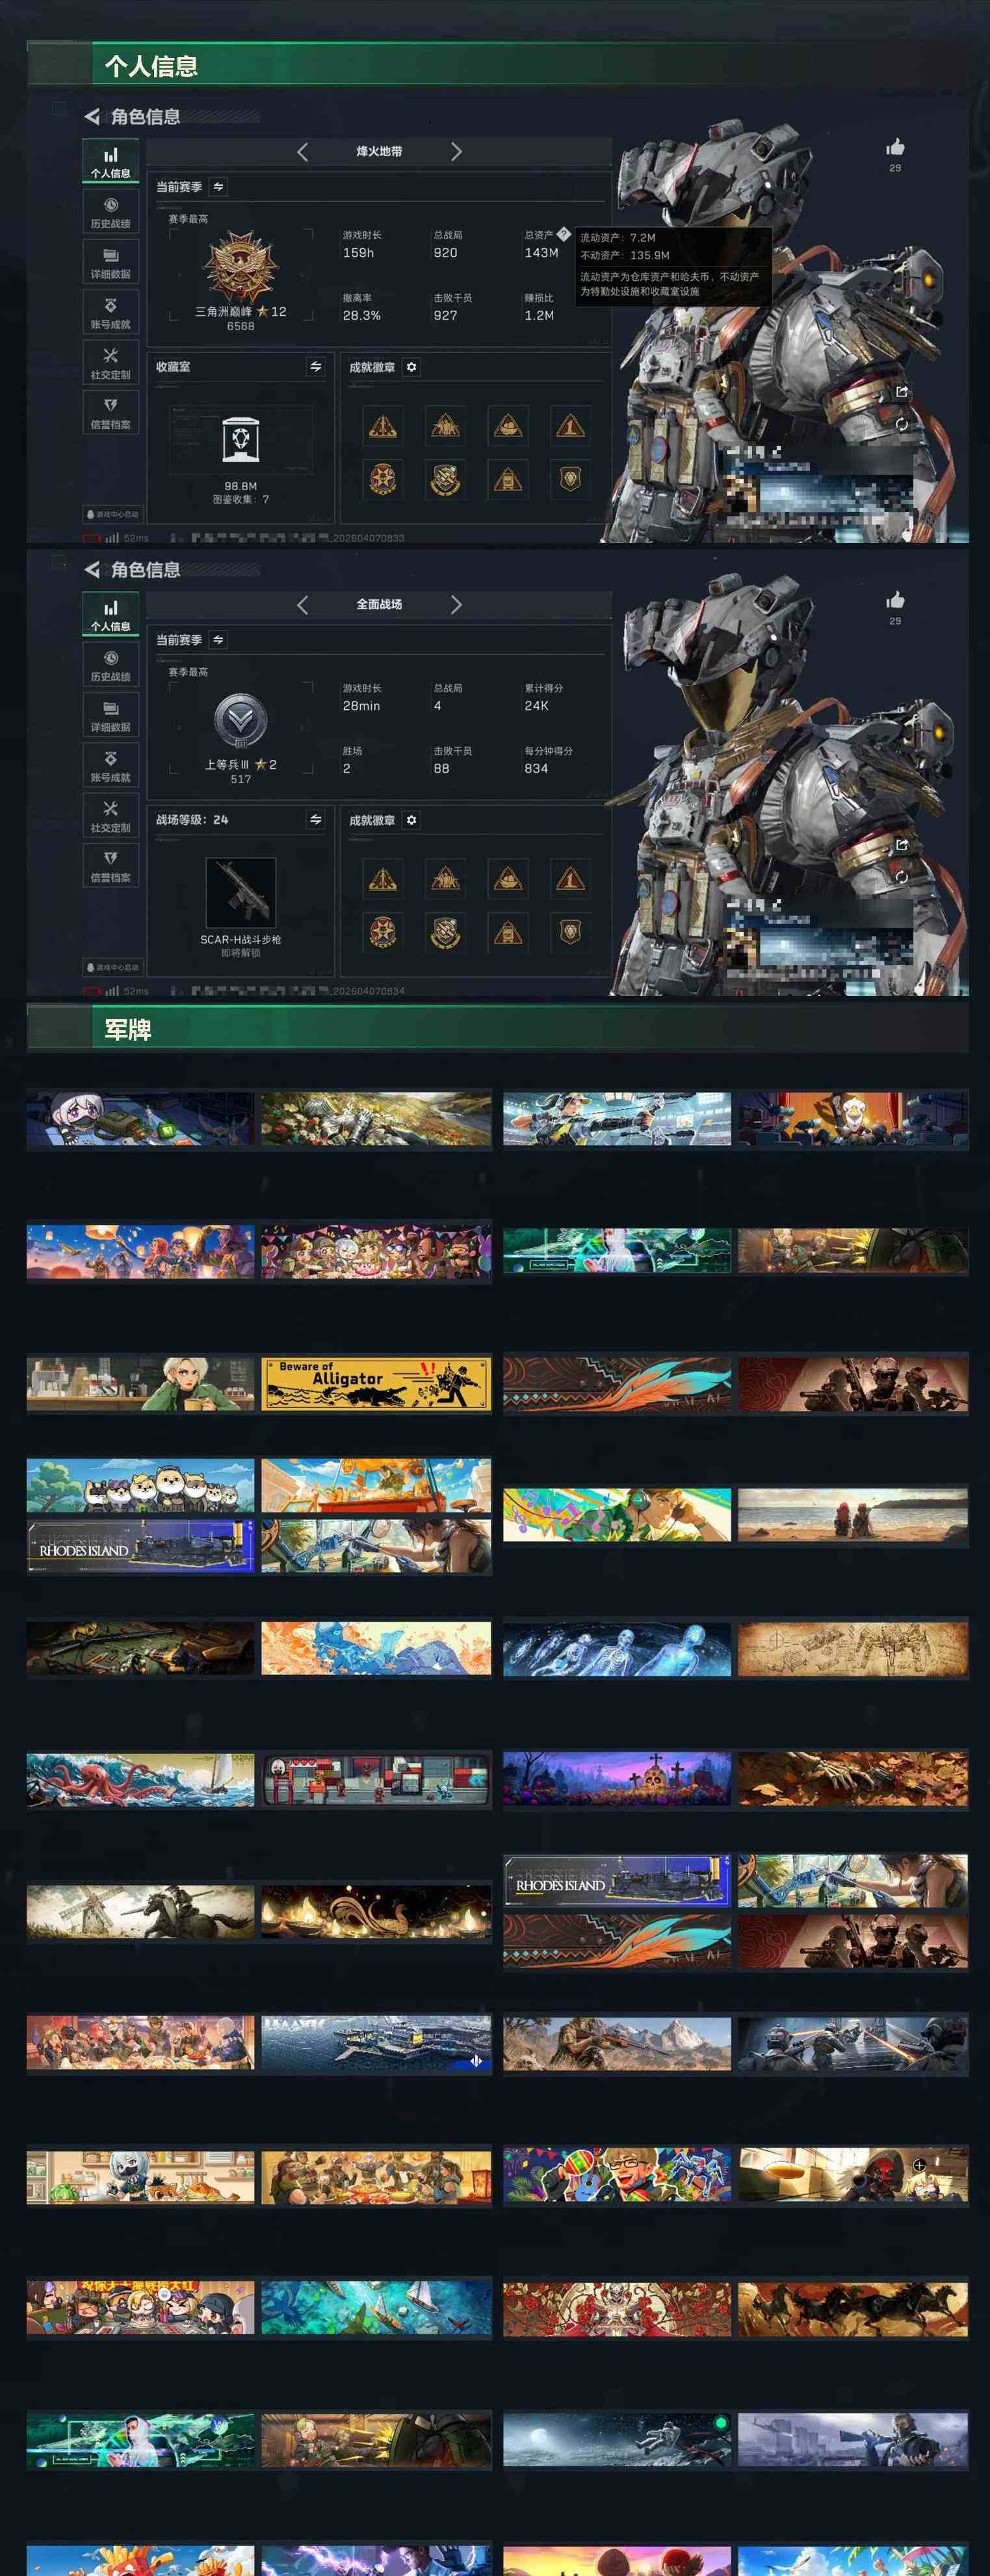Select the lion shield badge in 全面战场 panel
990x2576 pixels.
pyautogui.click(x=570, y=932)
